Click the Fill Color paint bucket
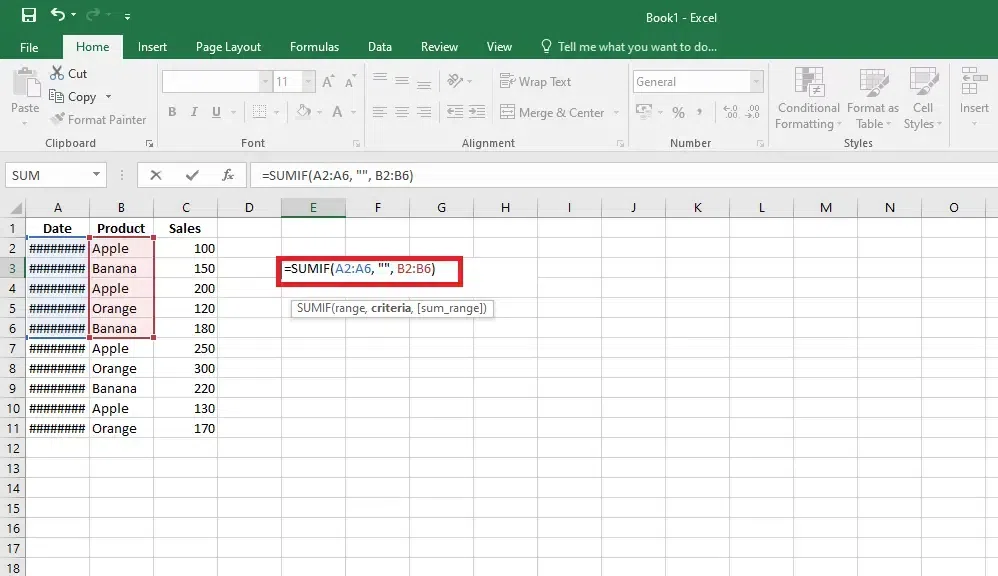Viewport: 998px width, 576px height. pyautogui.click(x=304, y=112)
